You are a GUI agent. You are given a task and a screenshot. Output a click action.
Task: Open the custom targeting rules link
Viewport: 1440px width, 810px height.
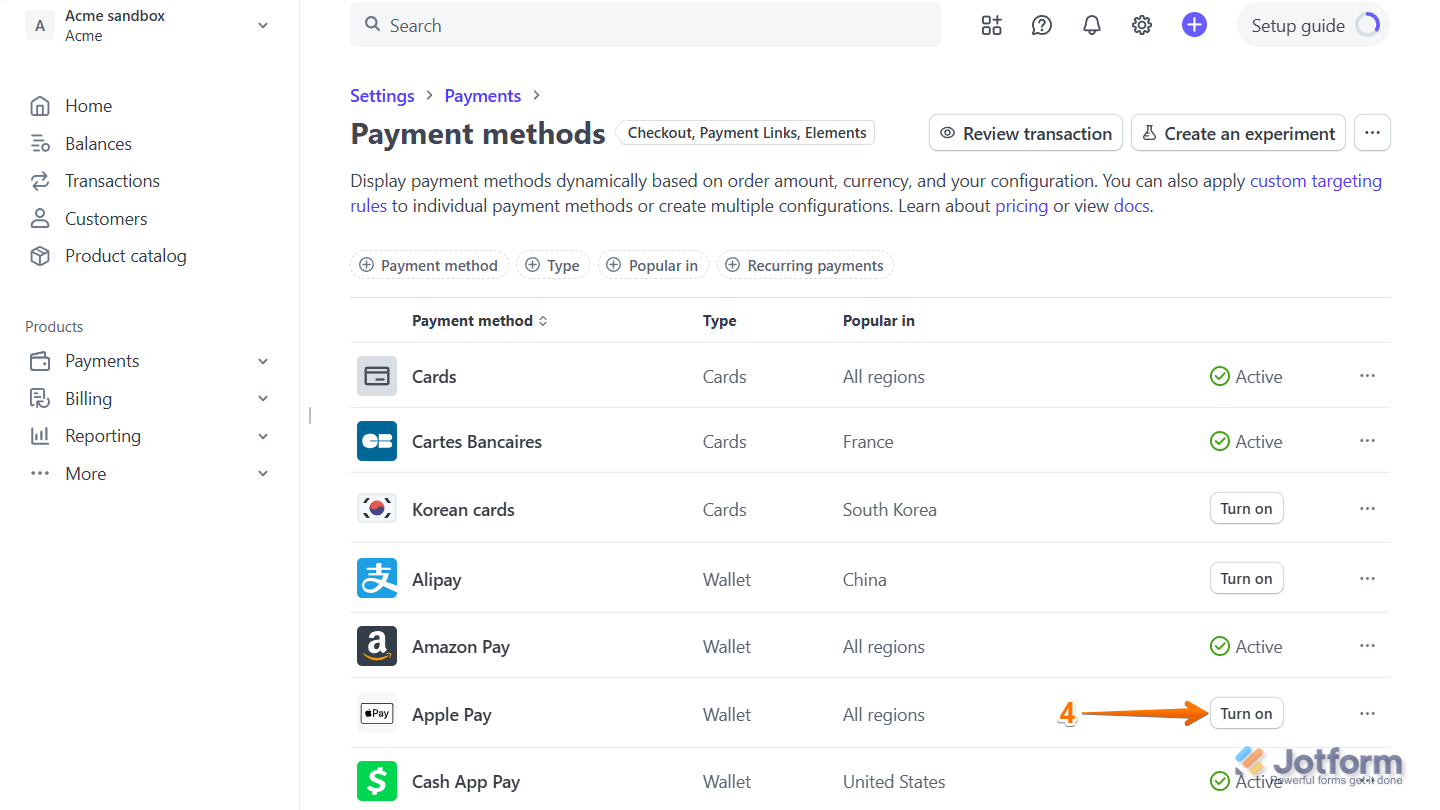pyautogui.click(x=1316, y=180)
